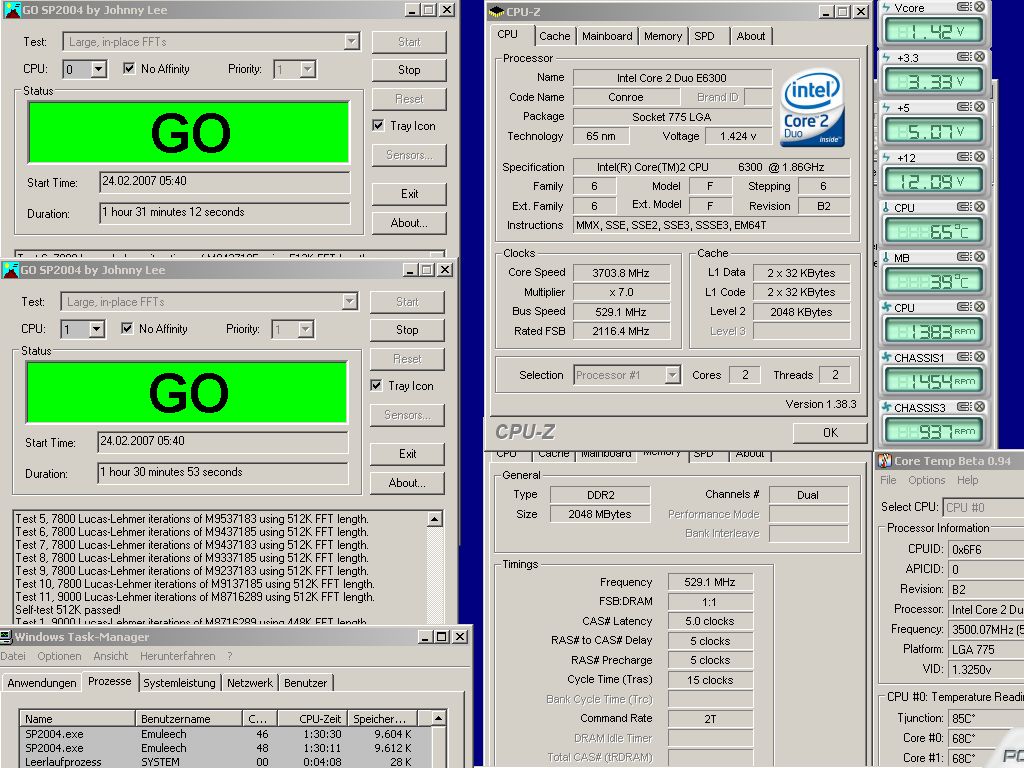Stop the SP2004 test running on CPU 1
This screenshot has height=768, width=1024.
pos(407,330)
